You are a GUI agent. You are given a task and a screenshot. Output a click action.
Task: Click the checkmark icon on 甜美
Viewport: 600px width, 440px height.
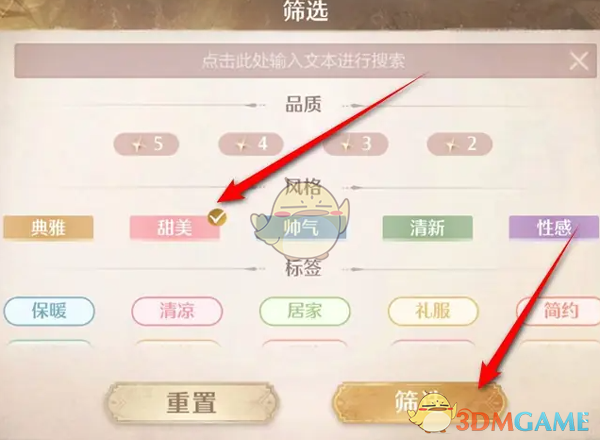[x=217, y=218]
